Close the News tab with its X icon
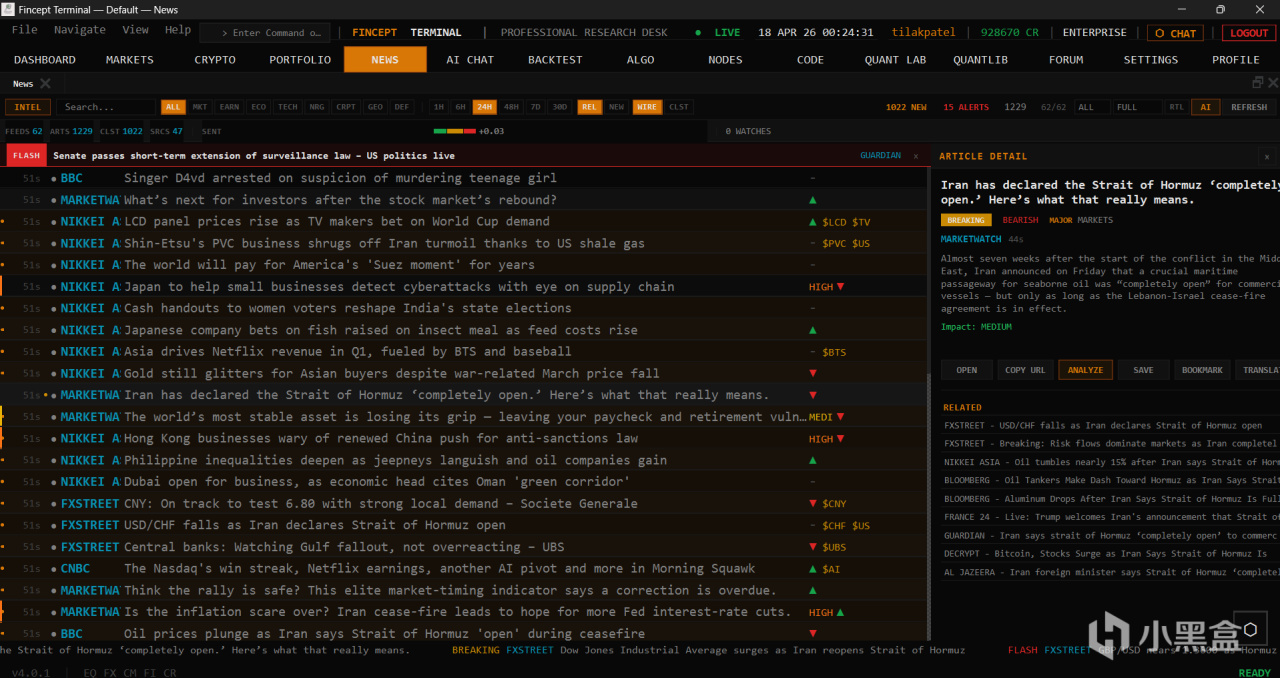 [x=45, y=84]
